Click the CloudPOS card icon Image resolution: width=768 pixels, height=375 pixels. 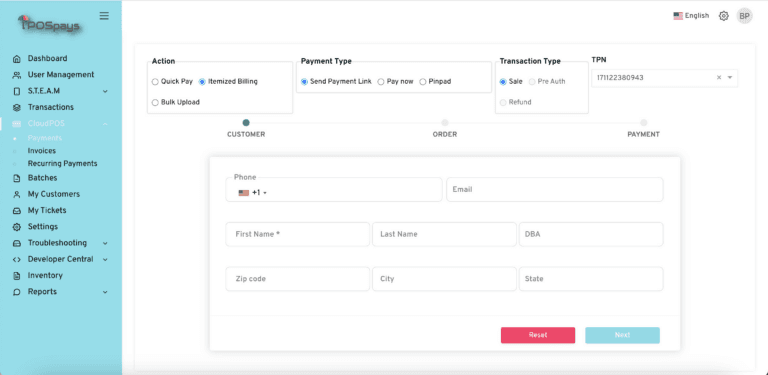pyautogui.click(x=17, y=124)
